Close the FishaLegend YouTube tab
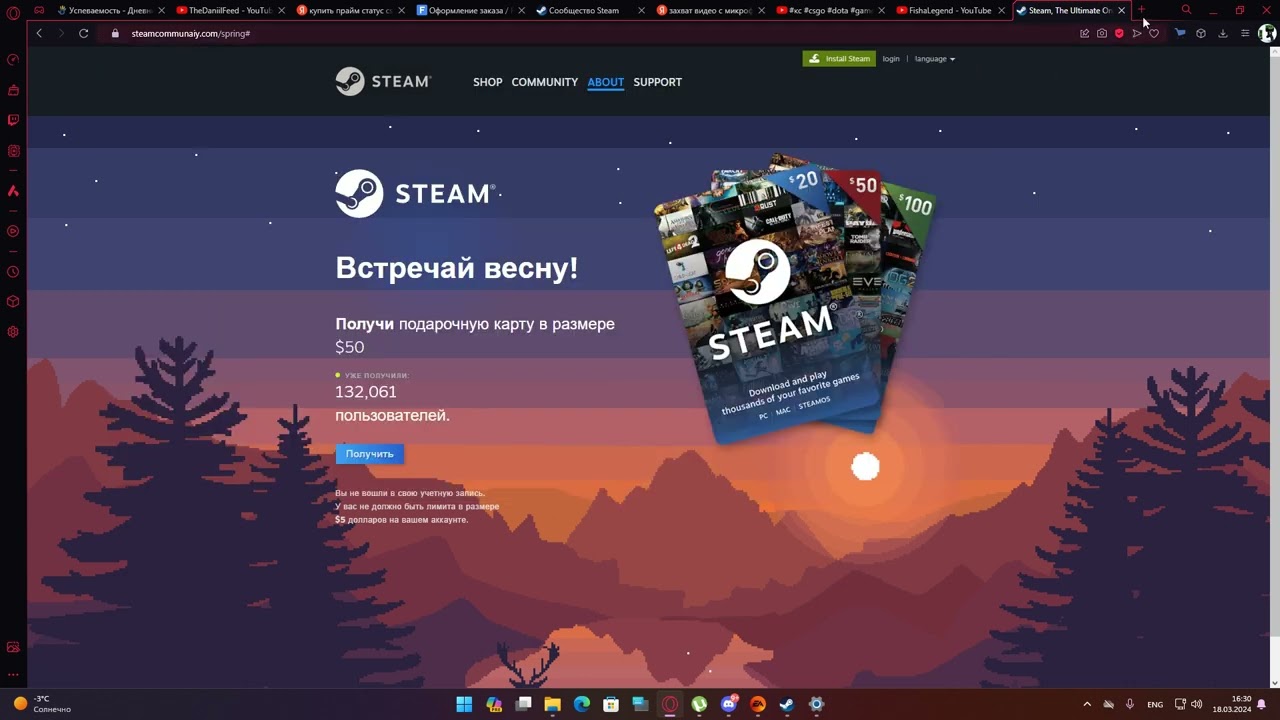 coord(1001,10)
